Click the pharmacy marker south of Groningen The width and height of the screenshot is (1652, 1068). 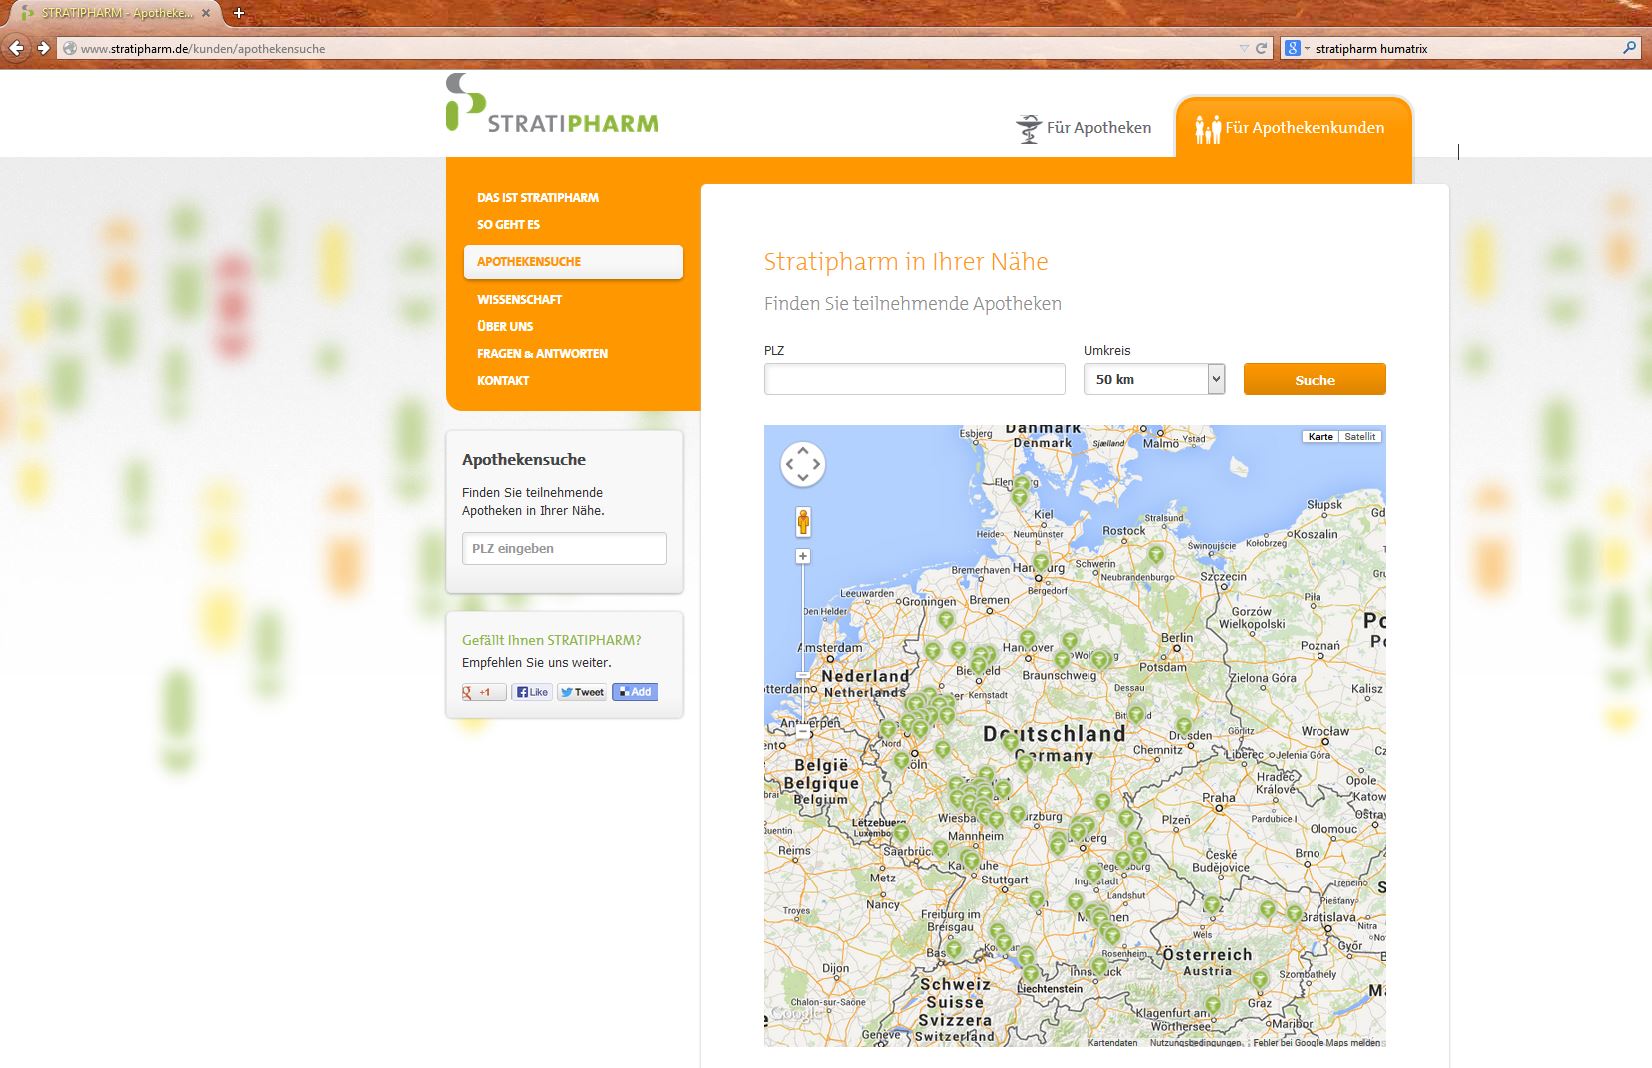click(946, 620)
